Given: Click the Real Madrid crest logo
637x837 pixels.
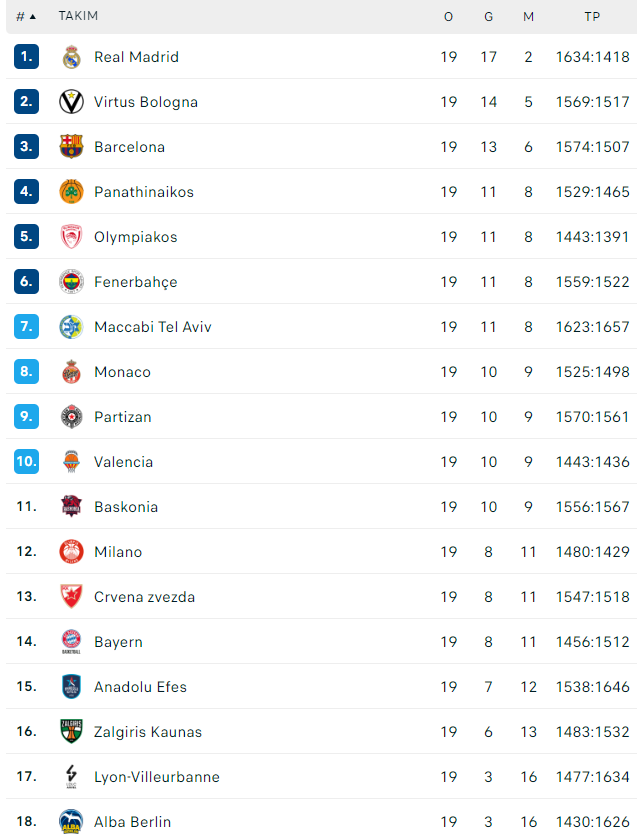Looking at the screenshot, I should pyautogui.click(x=71, y=57).
